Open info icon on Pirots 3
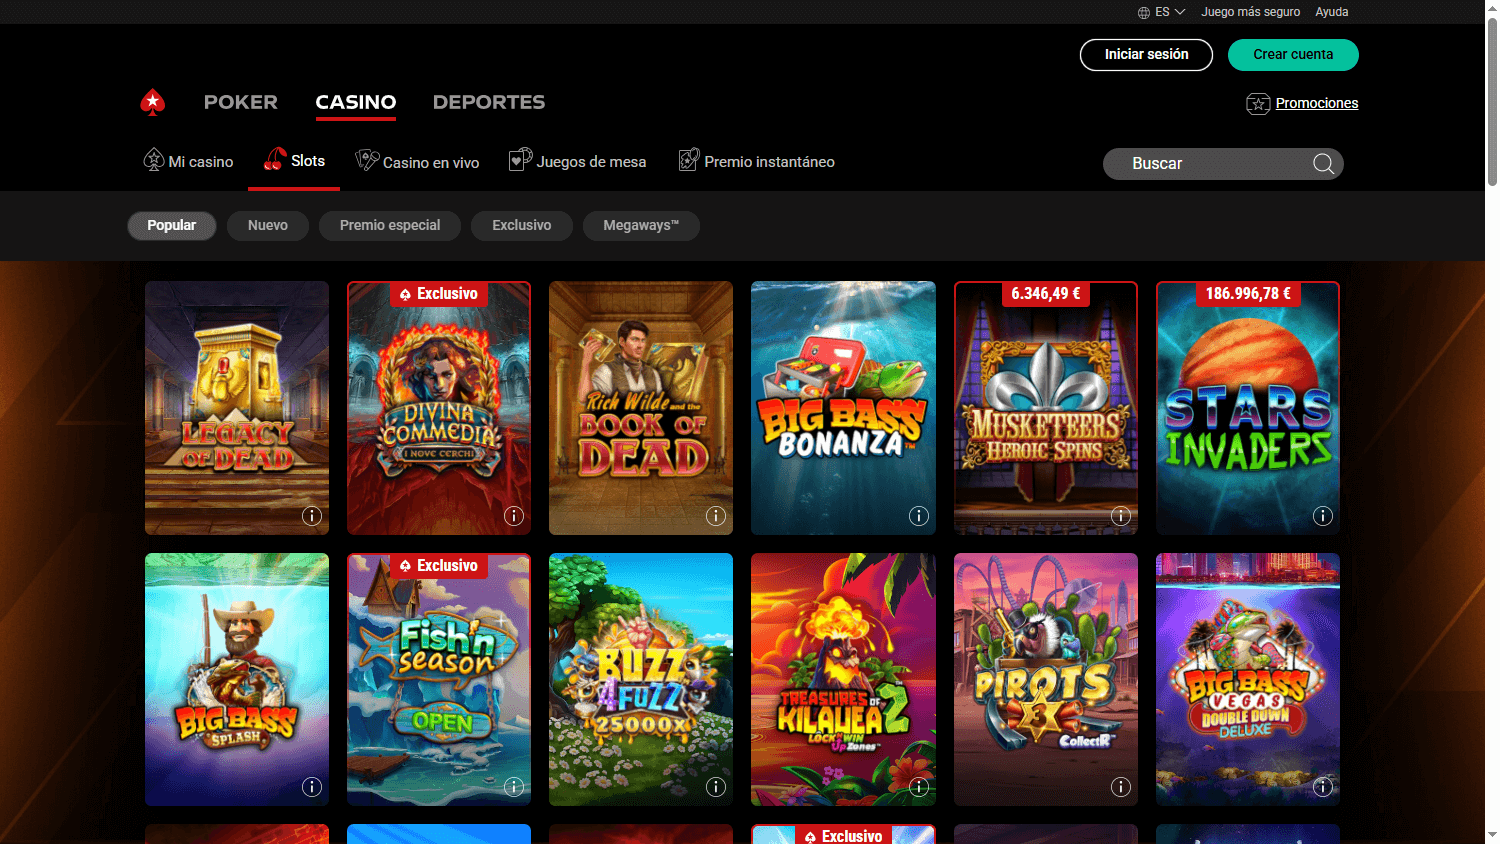The width and height of the screenshot is (1500, 844). pyautogui.click(x=1121, y=787)
